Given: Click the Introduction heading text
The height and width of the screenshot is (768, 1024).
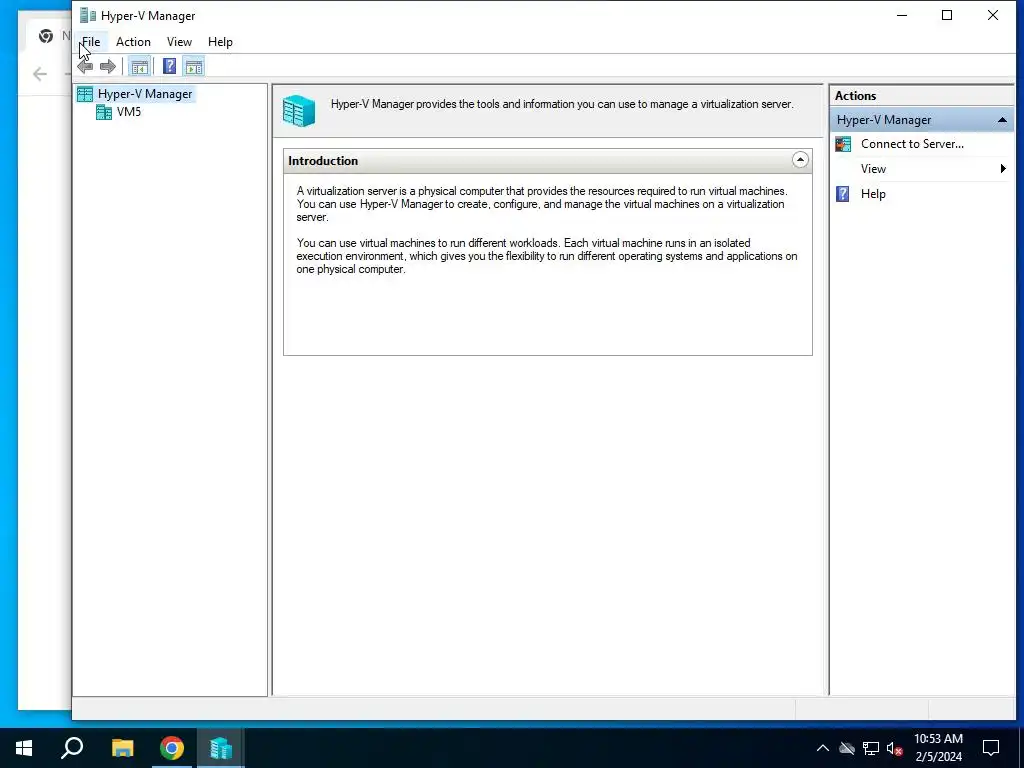Looking at the screenshot, I should 323,161.
